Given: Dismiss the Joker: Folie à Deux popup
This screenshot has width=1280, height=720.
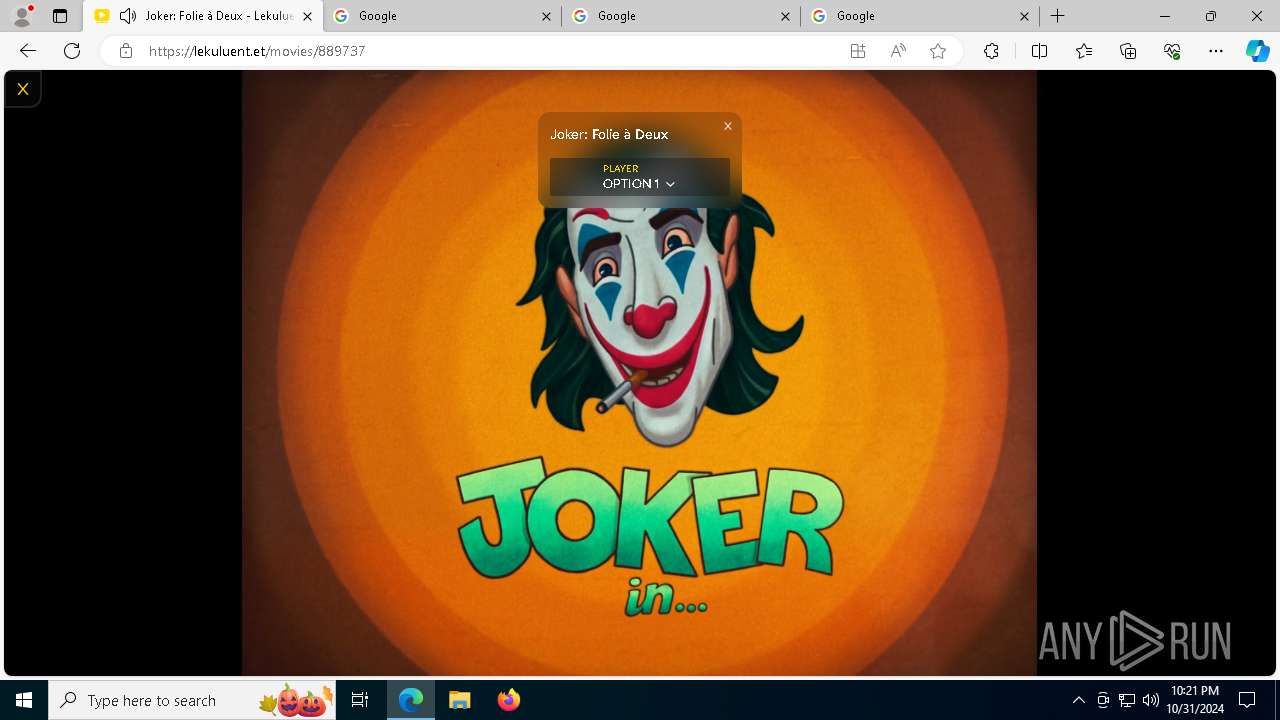Looking at the screenshot, I should [x=728, y=126].
